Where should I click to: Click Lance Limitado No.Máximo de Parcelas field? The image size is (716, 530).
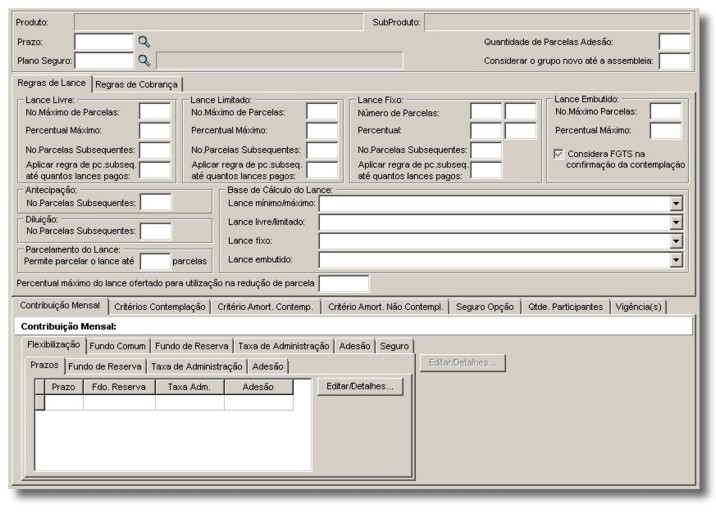[322, 112]
